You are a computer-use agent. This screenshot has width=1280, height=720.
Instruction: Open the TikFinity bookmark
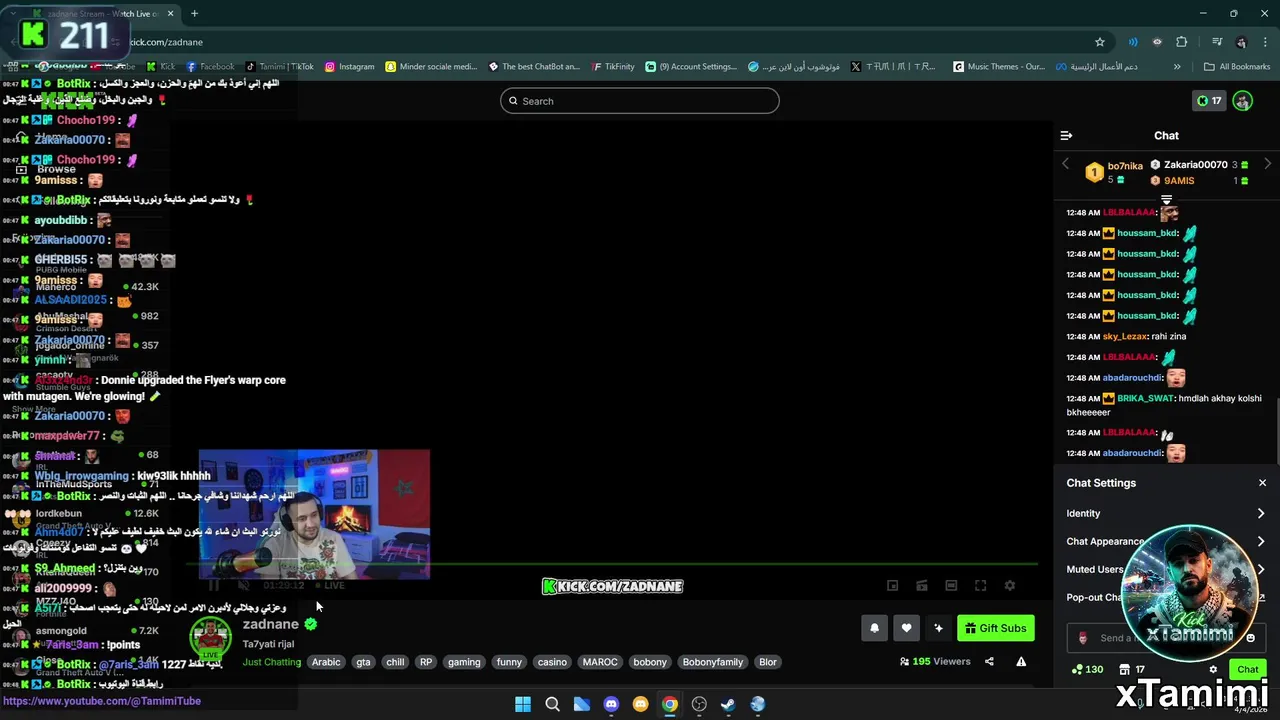[612, 67]
